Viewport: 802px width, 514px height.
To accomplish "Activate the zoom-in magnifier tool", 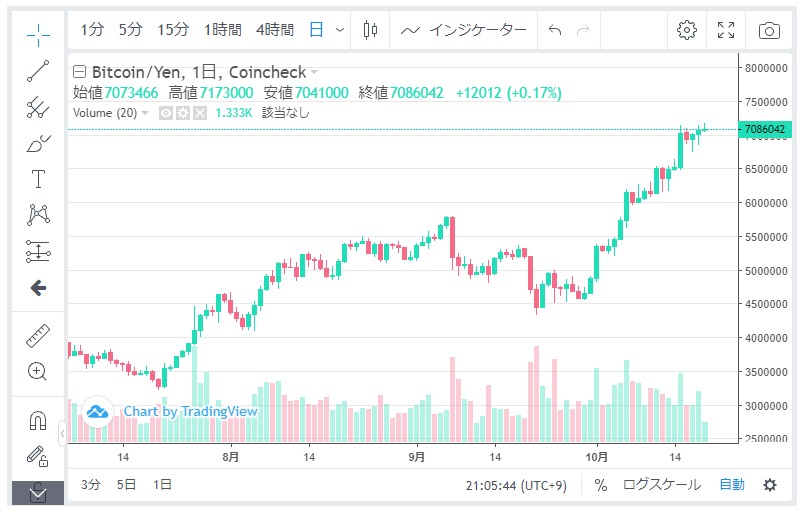I will [38, 372].
